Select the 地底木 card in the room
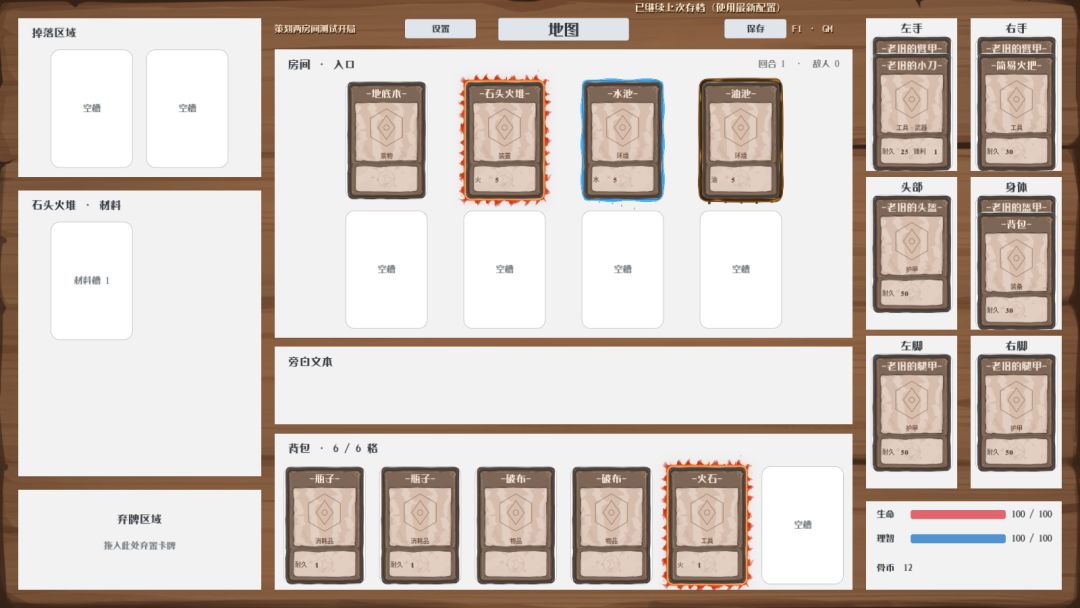Viewport: 1080px width, 608px height. 386,140
